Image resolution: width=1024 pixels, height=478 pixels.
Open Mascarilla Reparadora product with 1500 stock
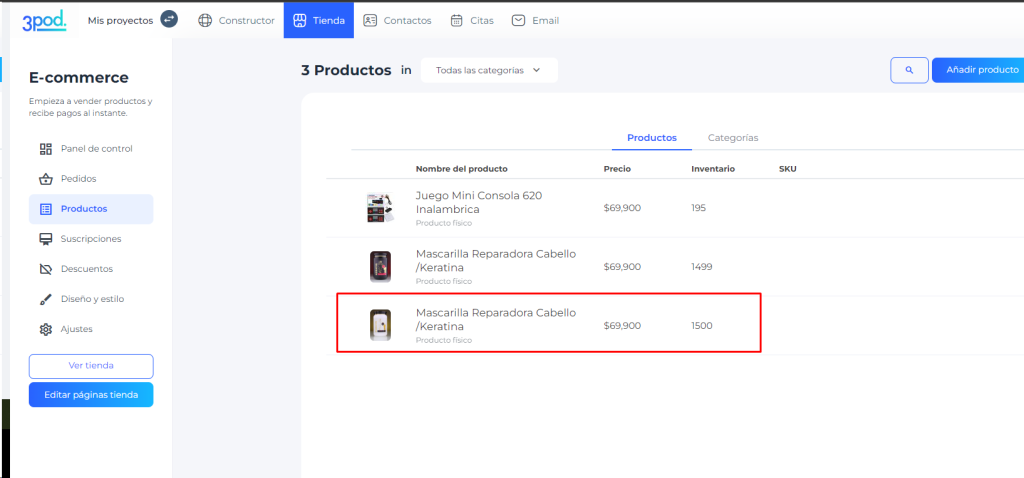pyautogui.click(x=496, y=319)
